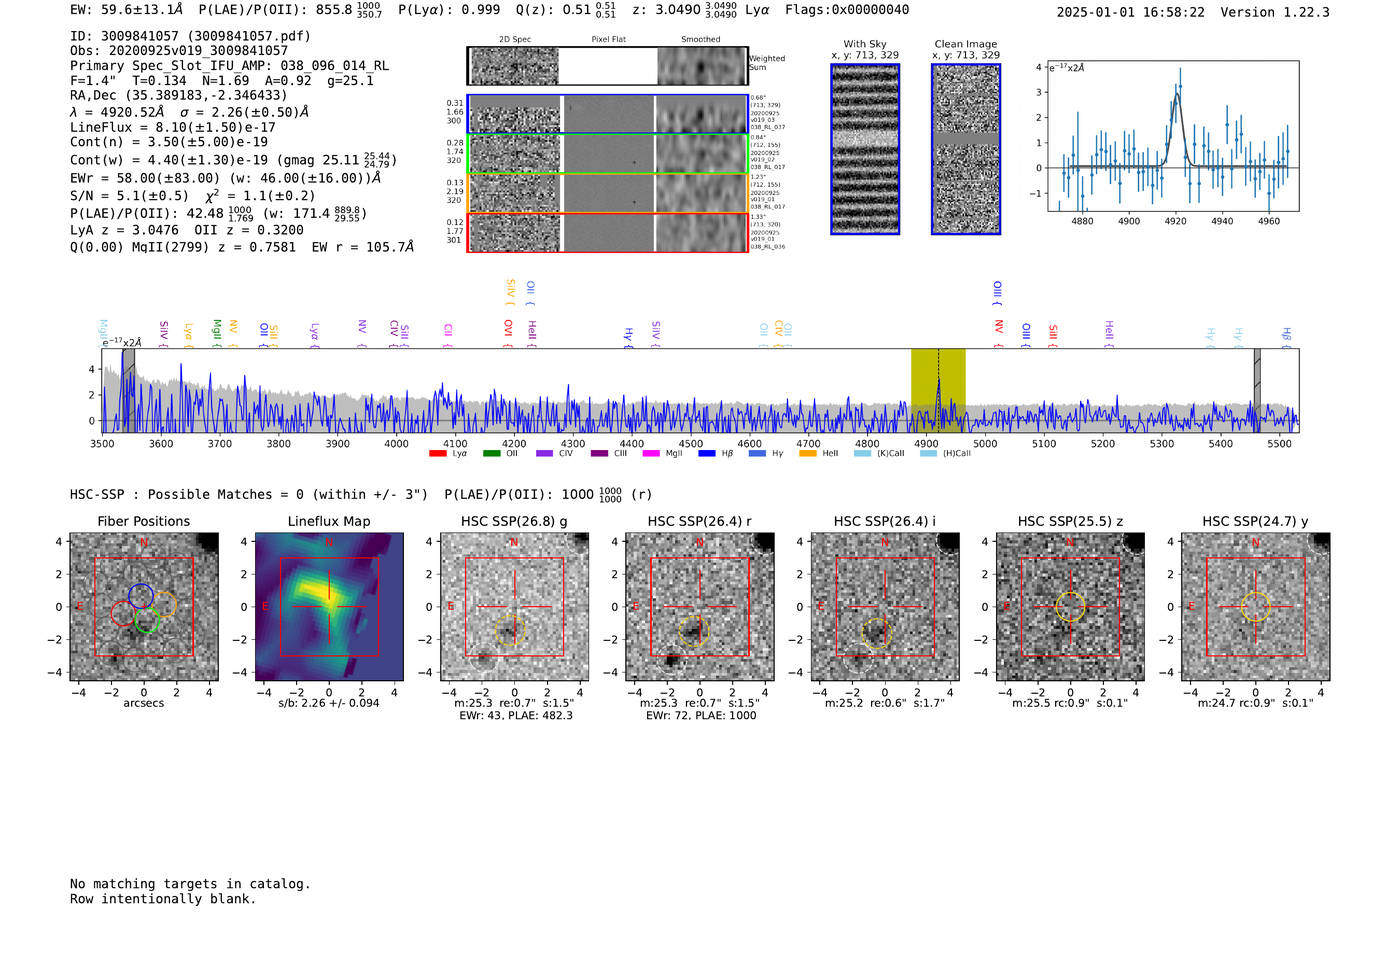1400x953 pixels.
Task: Click the purple CIV legend swatch
Action: point(544,454)
